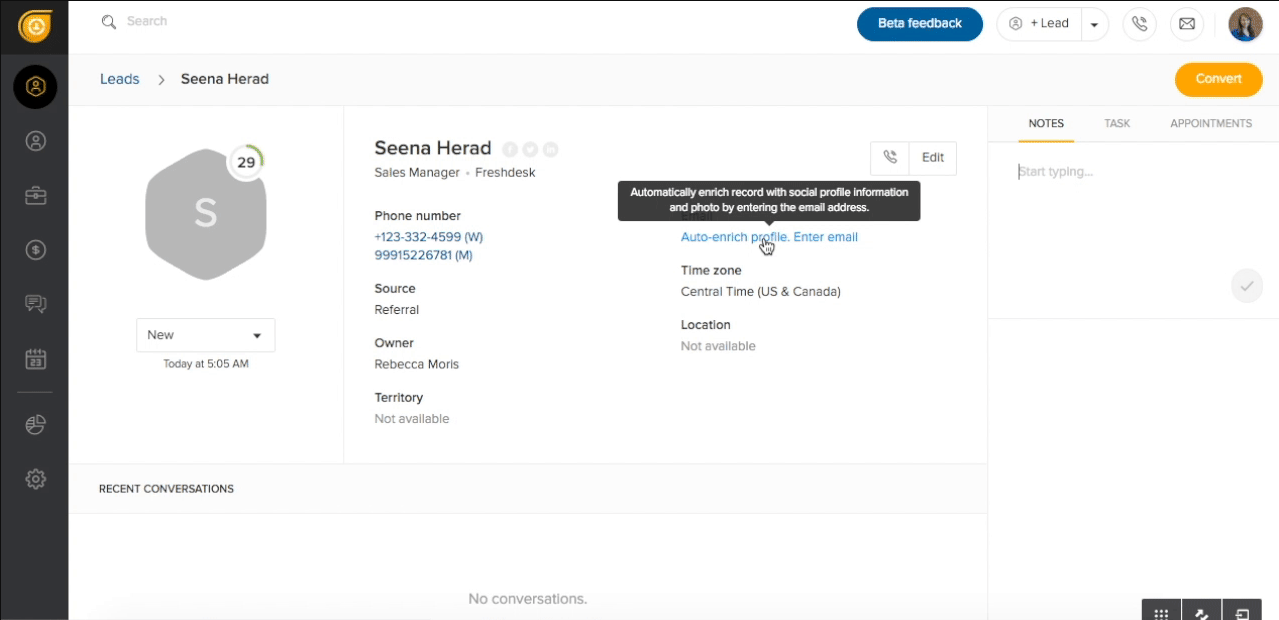Screen dimensions: 1279x620
Task: Click the note save checkmark button
Action: (x=1247, y=286)
